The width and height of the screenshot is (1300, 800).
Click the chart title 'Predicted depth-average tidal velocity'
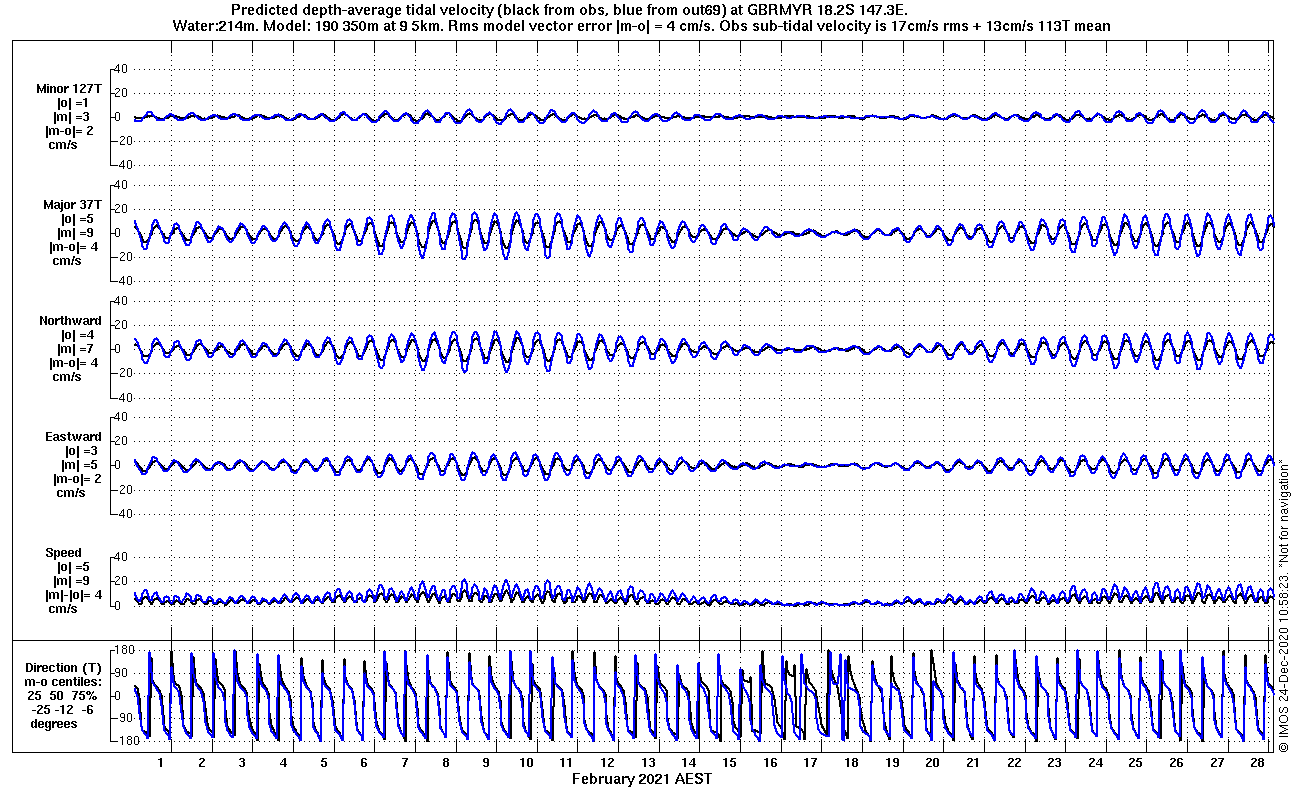click(x=360, y=11)
